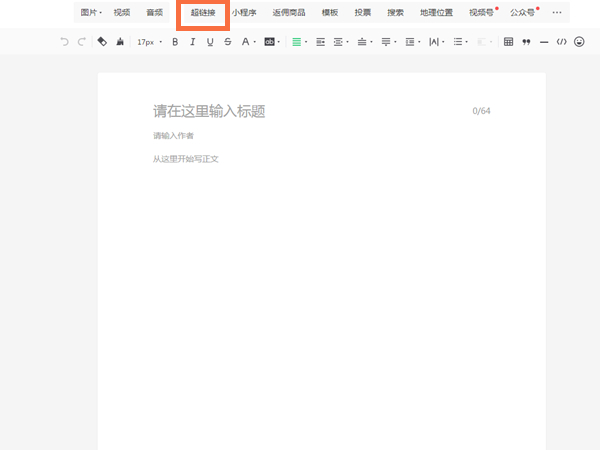
Task: Insert a code block with the code icon
Action: [561, 42]
